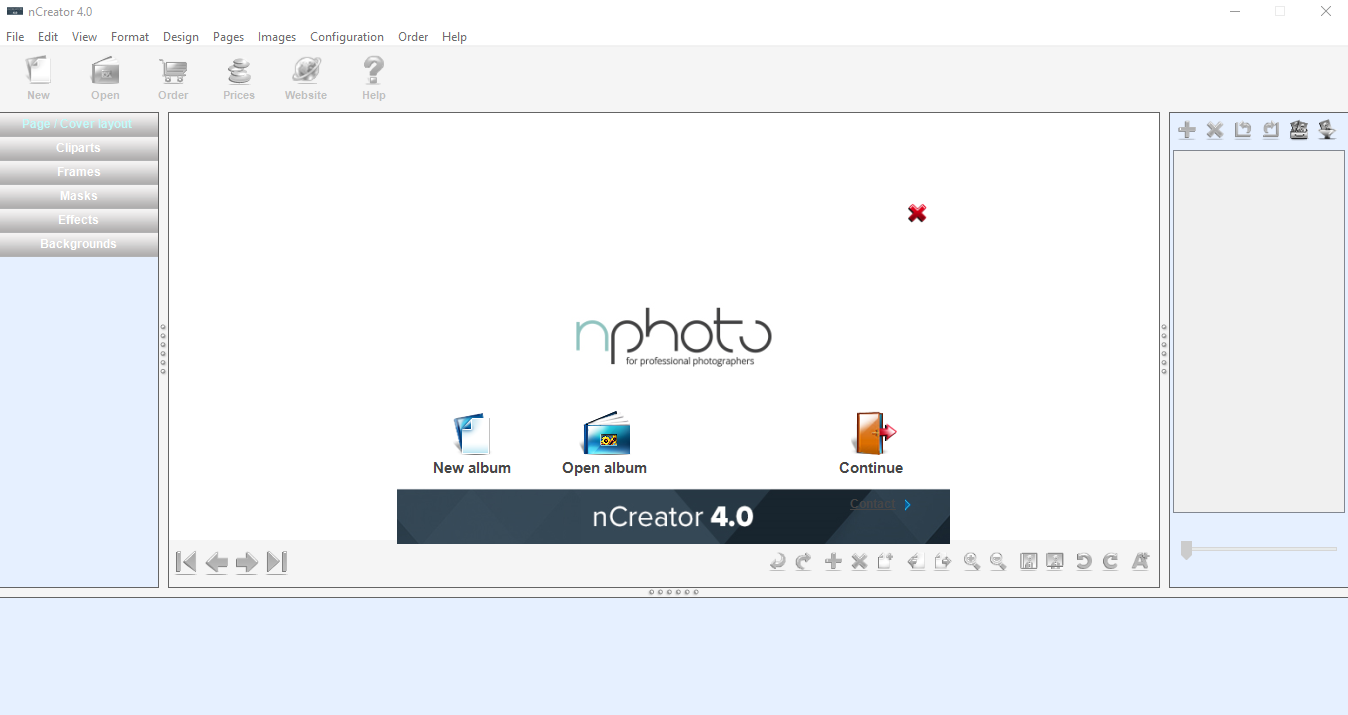Expand the Frames section
1348x715 pixels.
(79, 172)
